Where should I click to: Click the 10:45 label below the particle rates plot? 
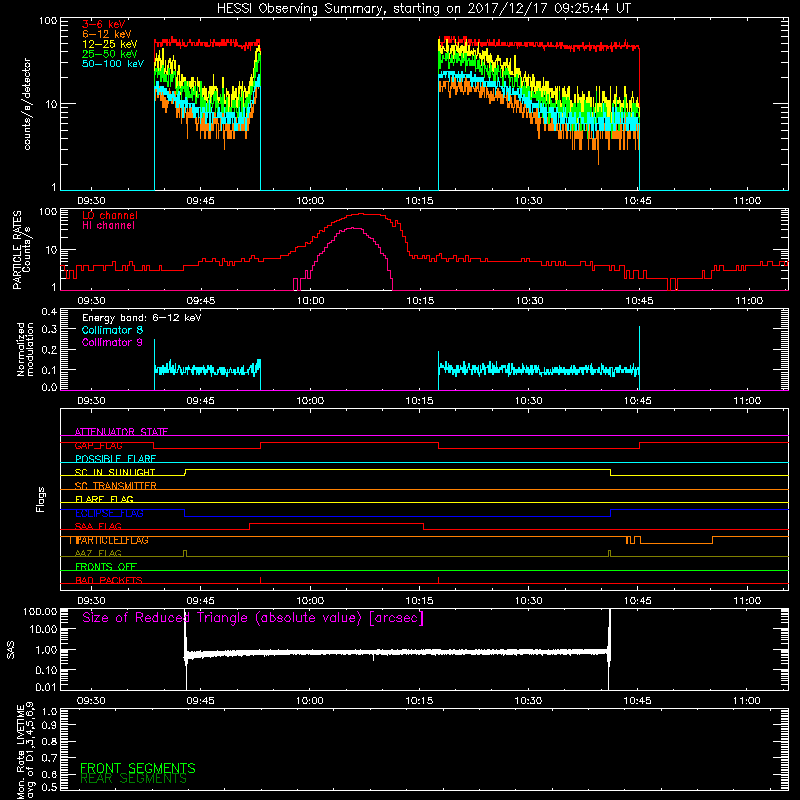tap(639, 301)
